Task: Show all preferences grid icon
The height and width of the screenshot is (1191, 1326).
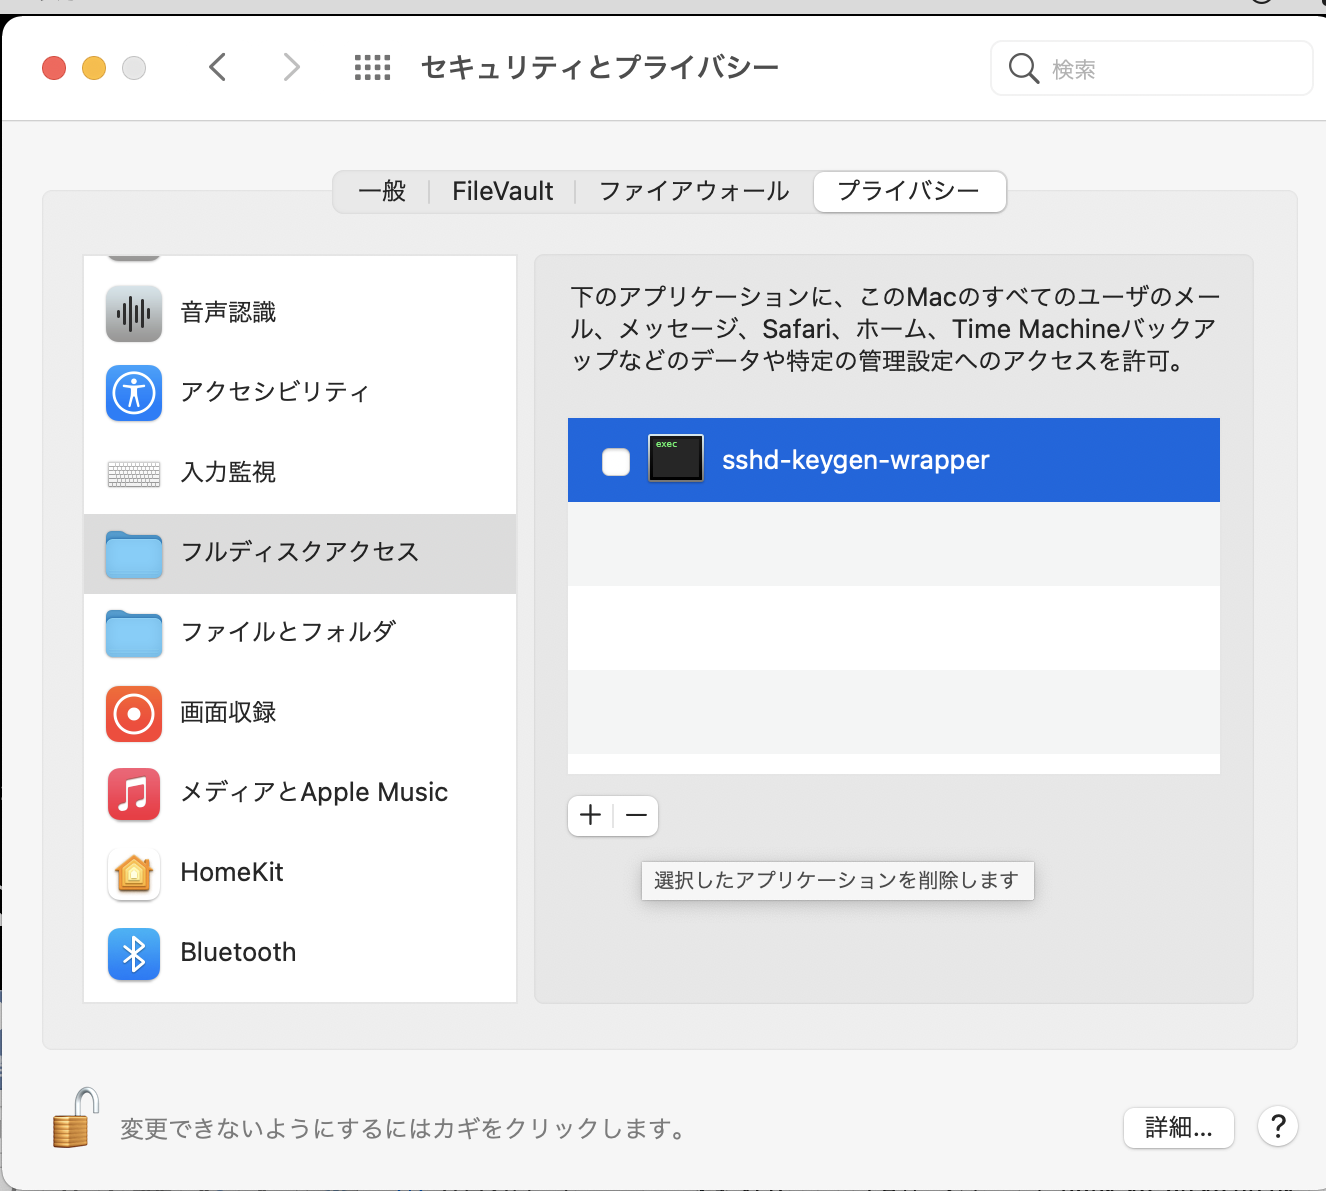Action: [372, 67]
